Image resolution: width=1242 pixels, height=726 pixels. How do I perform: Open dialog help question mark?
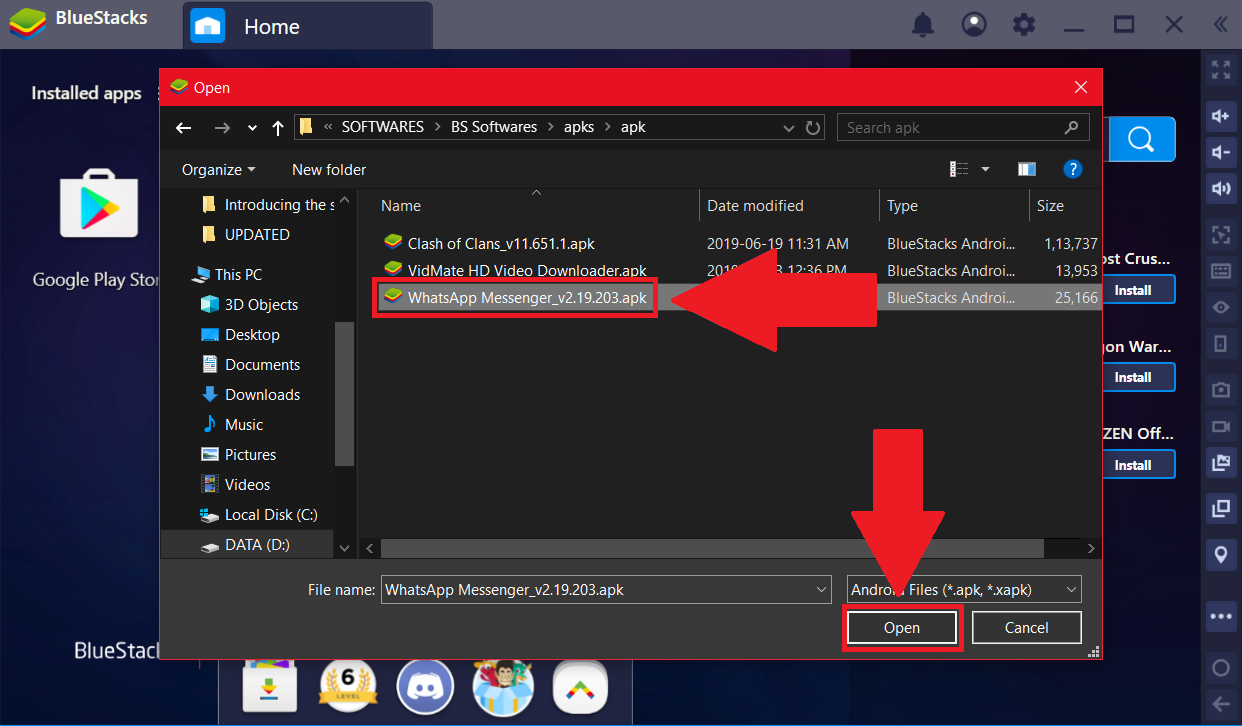[1073, 170]
